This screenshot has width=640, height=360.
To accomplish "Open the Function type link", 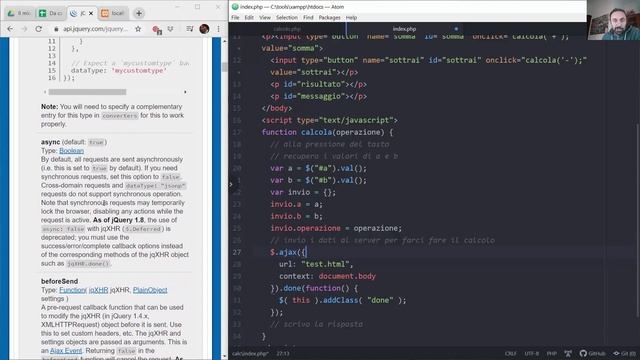I will (x=73, y=290).
